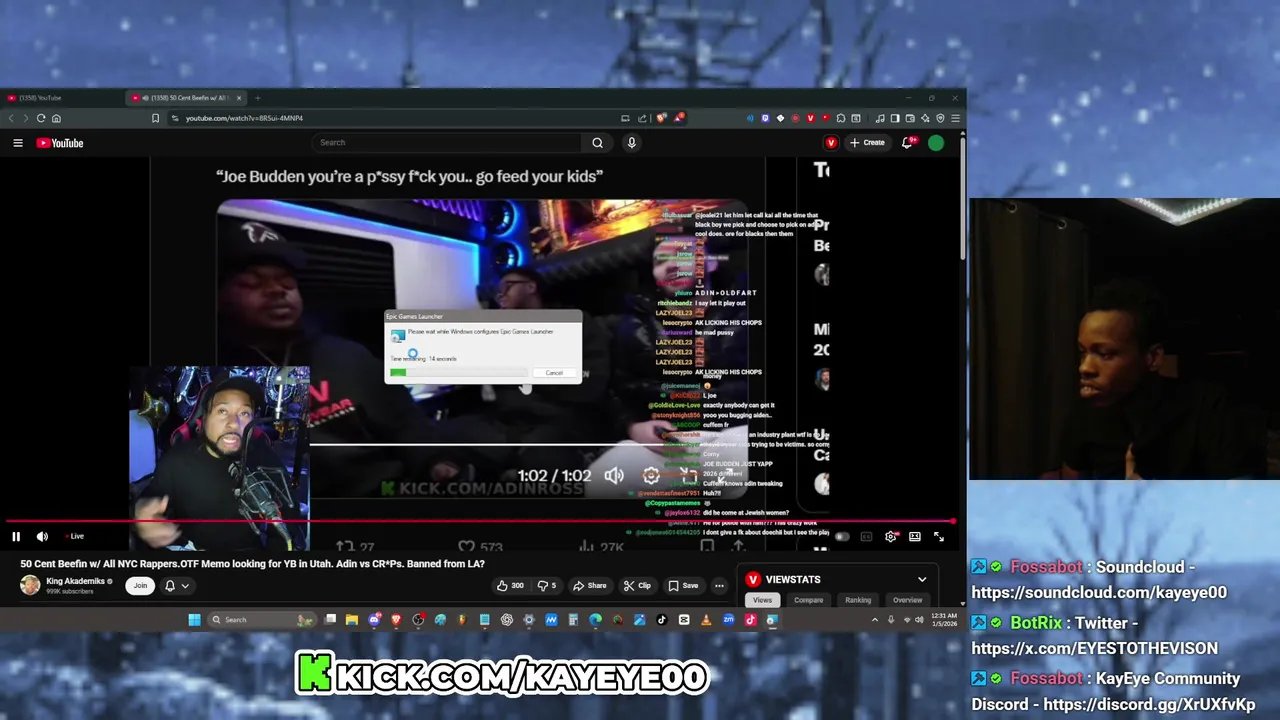Collapse the VIEWSTATS panel chevron
The width and height of the screenshot is (1280, 720).
click(x=922, y=580)
